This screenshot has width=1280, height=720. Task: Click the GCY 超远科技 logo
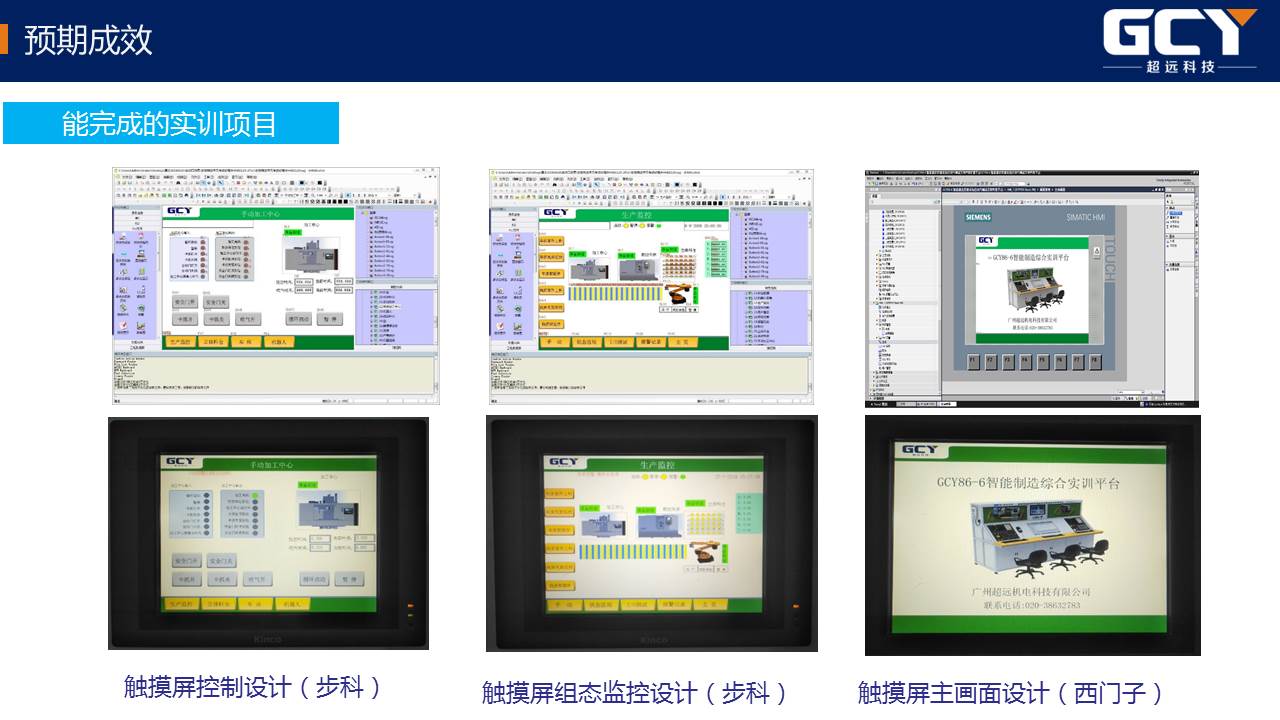[x=1179, y=40]
